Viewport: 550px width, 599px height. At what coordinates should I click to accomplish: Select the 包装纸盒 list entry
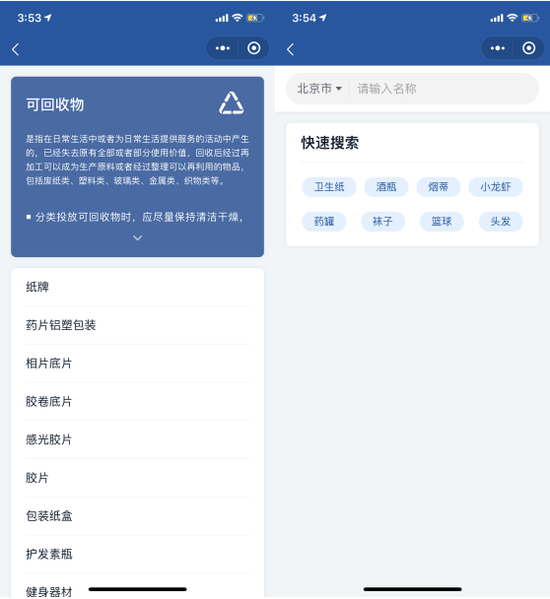[138, 516]
